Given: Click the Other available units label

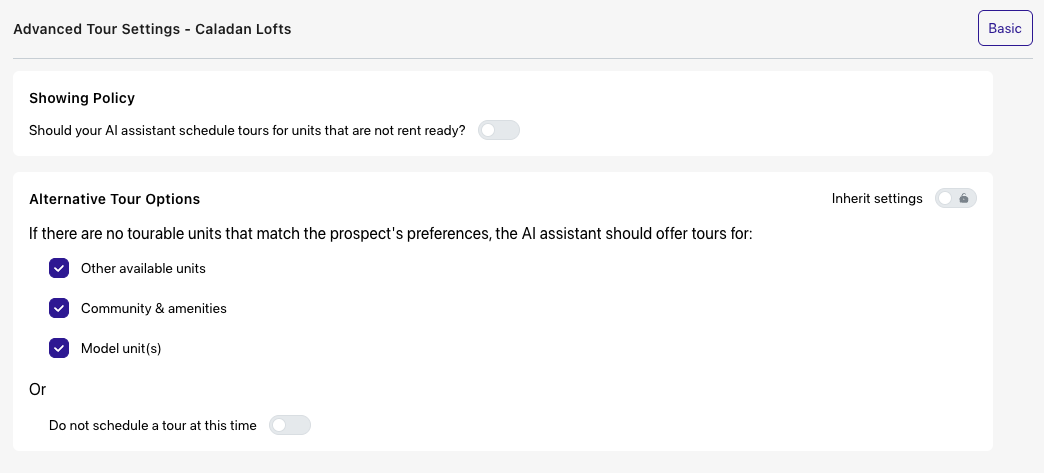Looking at the screenshot, I should pyautogui.click(x=143, y=268).
